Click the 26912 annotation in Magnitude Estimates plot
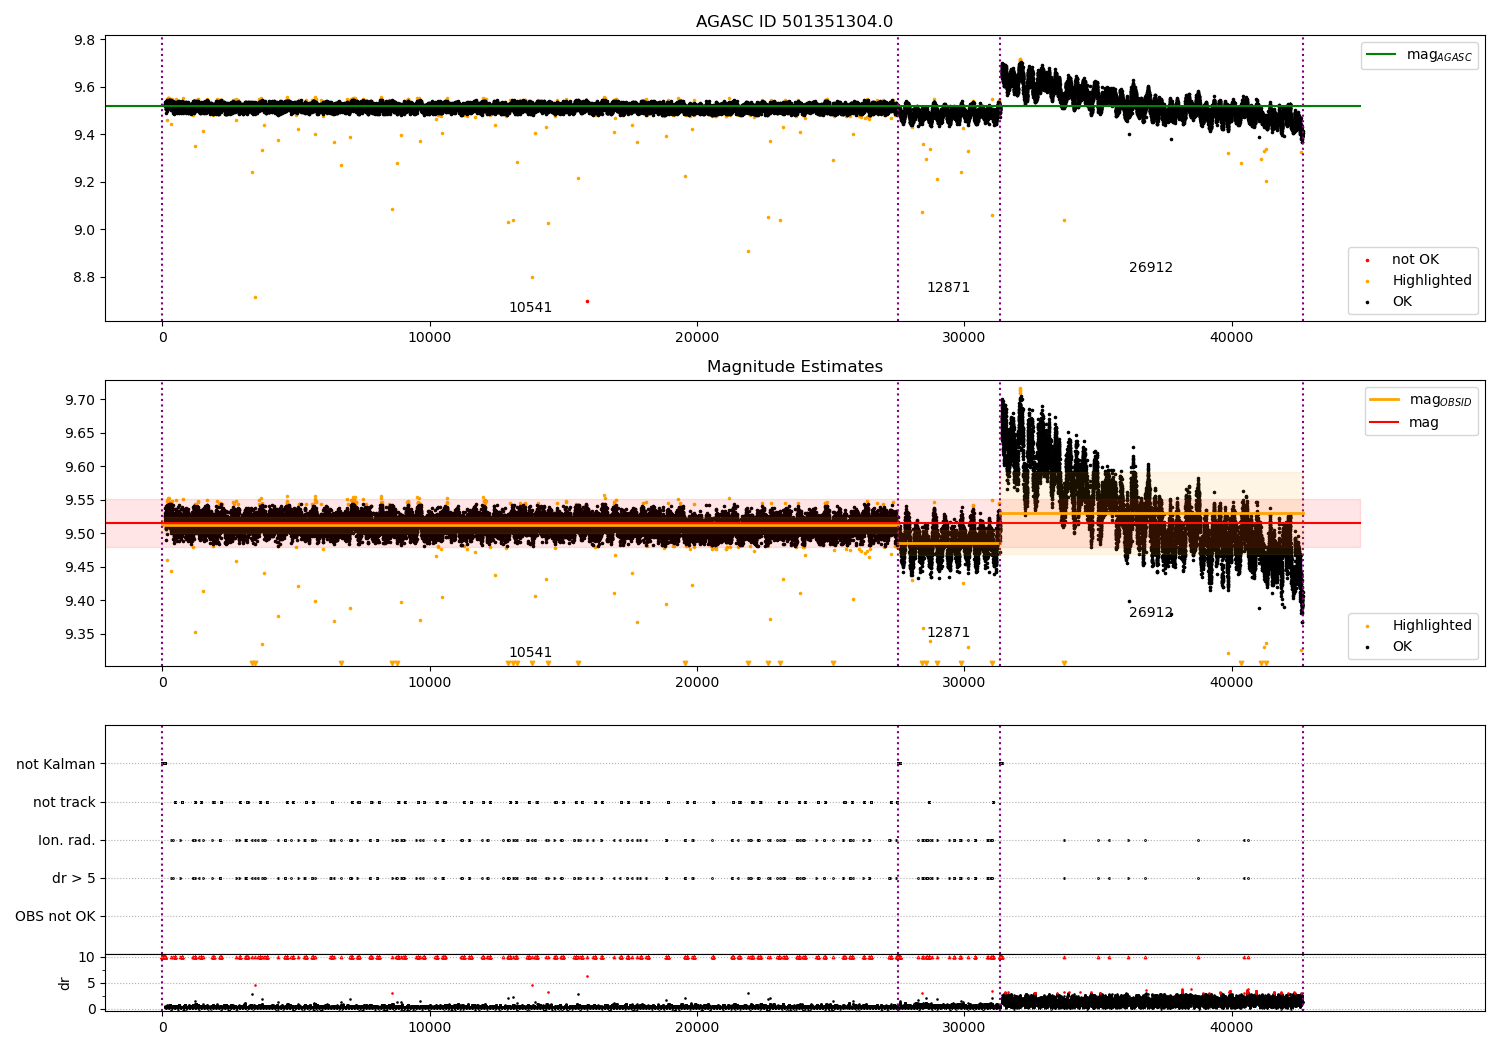The height and width of the screenshot is (1050, 1500). (1151, 613)
